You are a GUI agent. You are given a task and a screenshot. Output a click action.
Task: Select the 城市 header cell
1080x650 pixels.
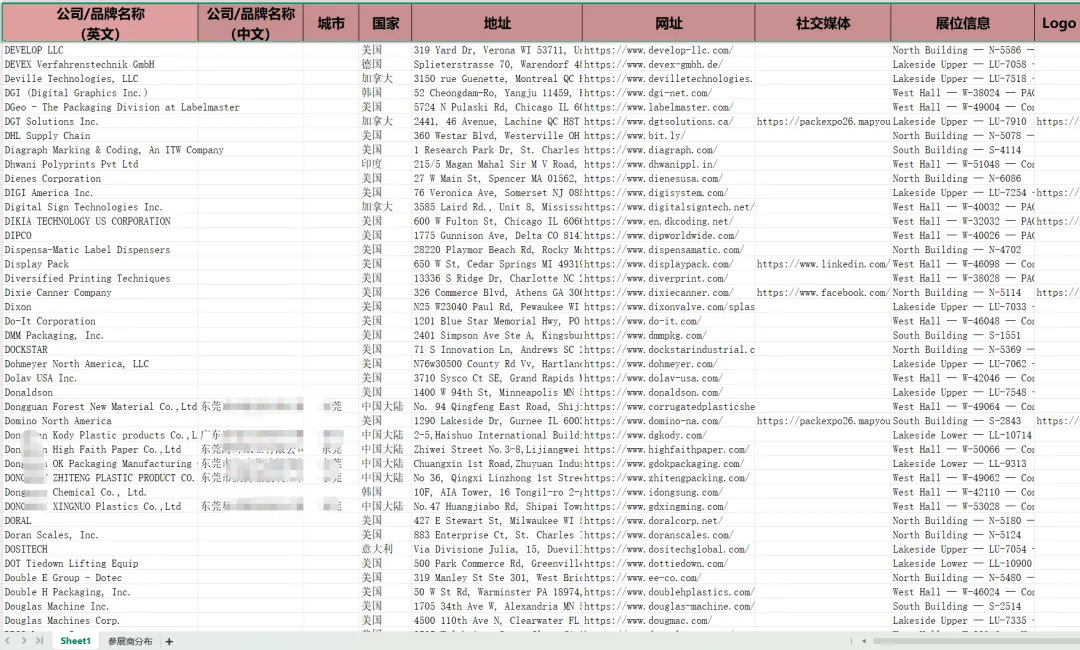point(331,23)
